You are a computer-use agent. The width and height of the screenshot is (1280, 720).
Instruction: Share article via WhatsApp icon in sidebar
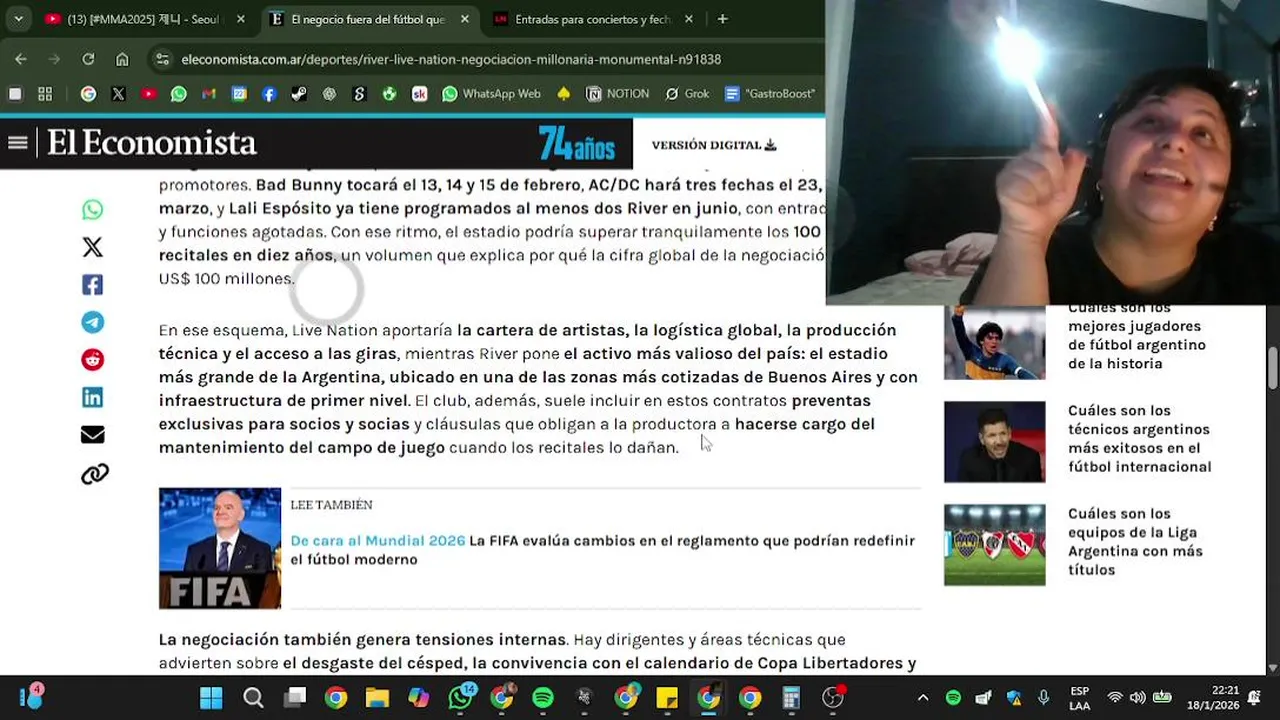[92, 210]
